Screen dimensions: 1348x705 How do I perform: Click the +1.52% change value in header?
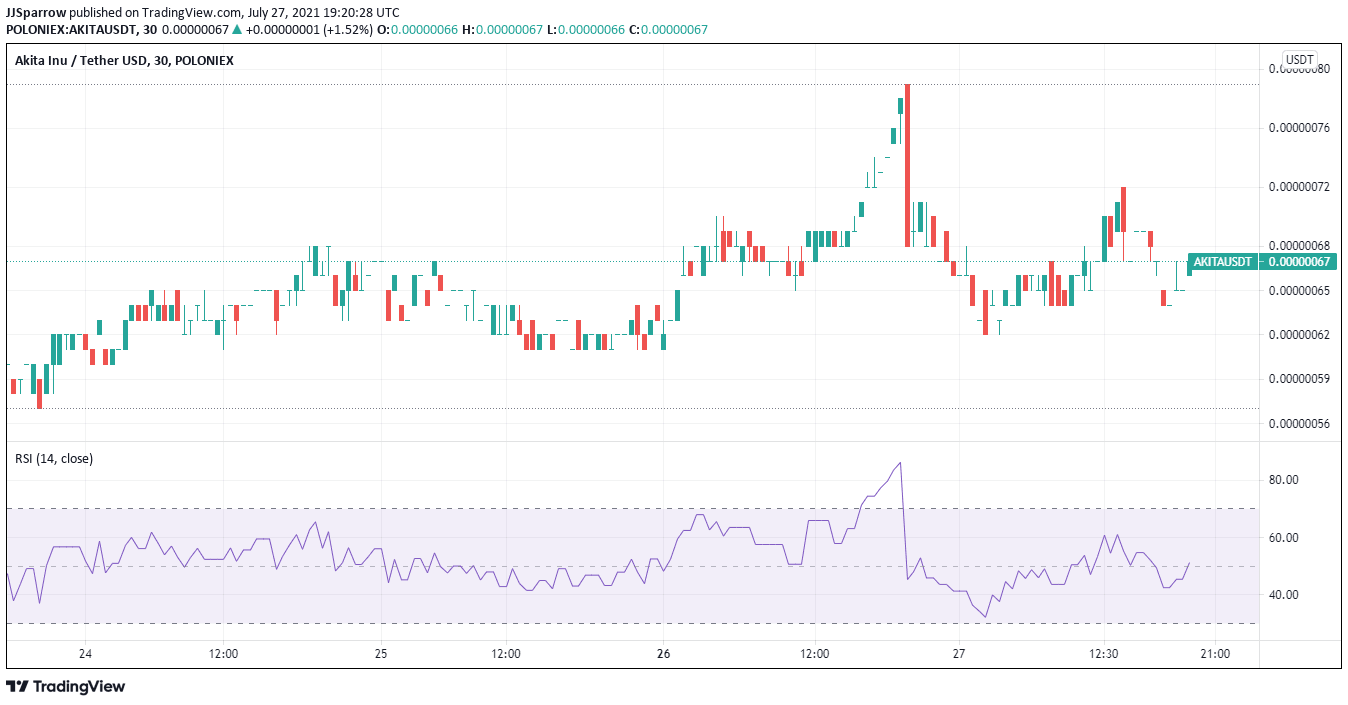tap(350, 29)
